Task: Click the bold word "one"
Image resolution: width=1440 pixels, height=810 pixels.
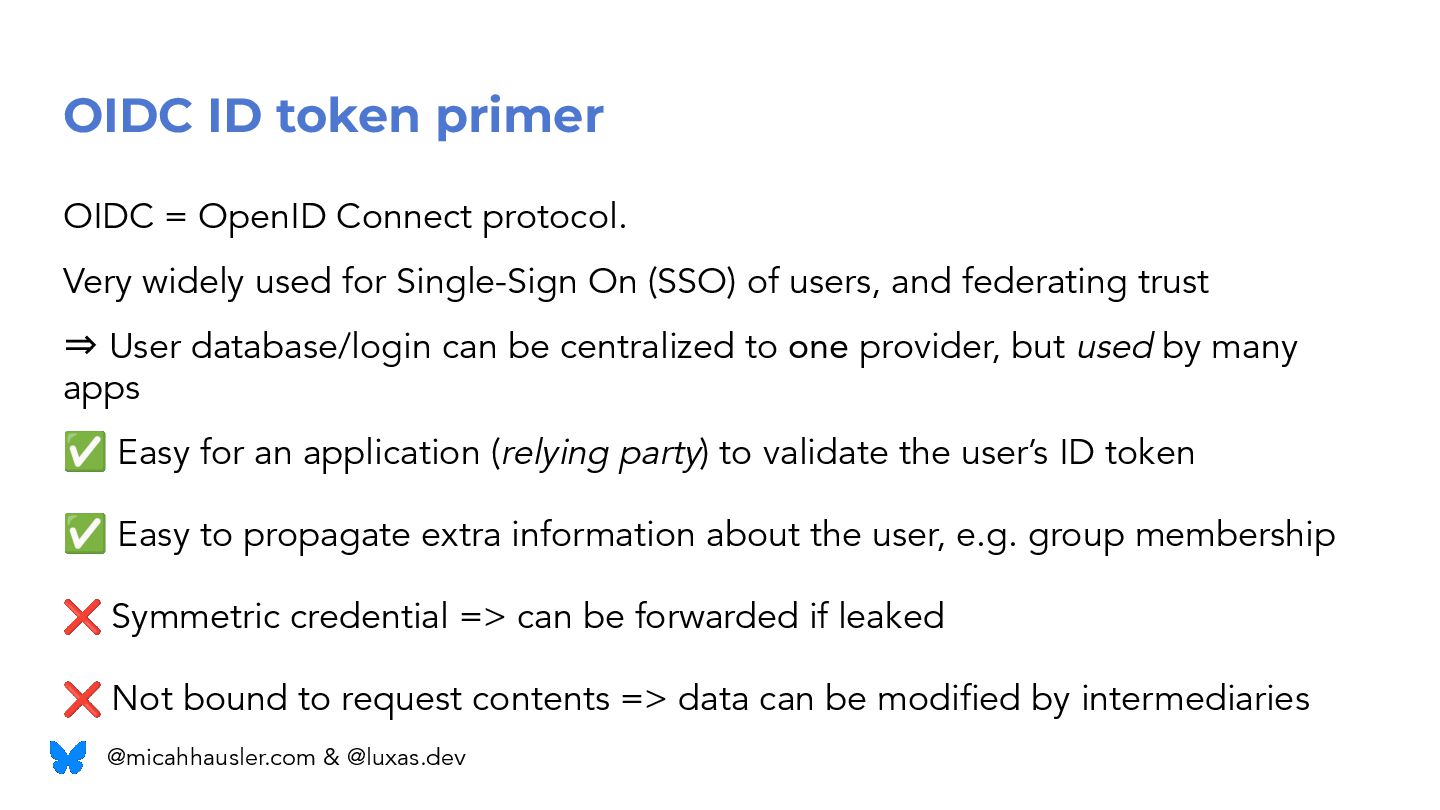Action: (x=818, y=347)
